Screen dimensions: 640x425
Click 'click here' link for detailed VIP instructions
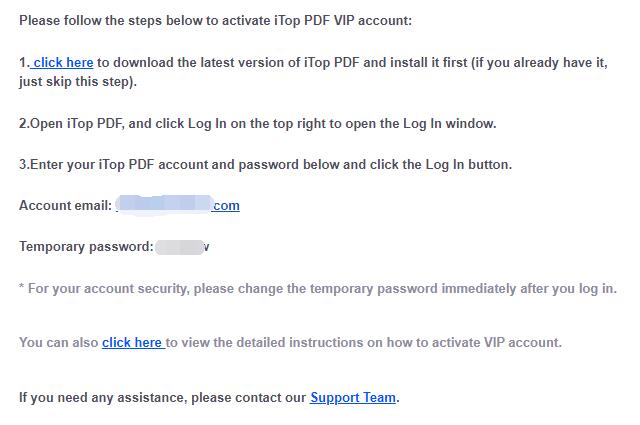[x=133, y=342]
